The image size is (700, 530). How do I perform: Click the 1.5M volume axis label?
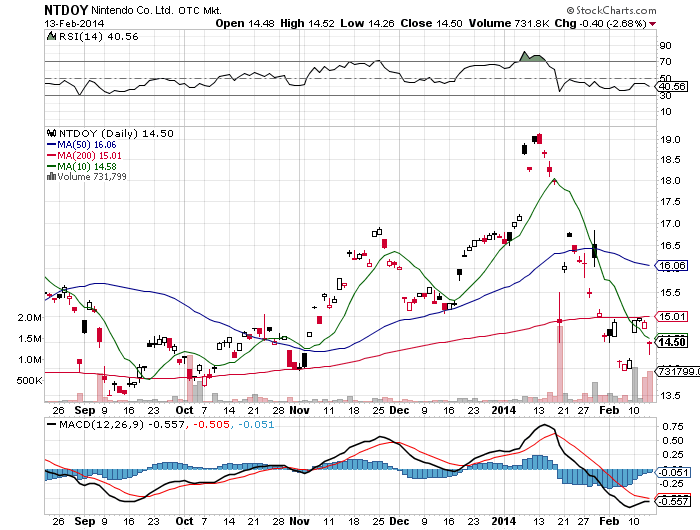coord(30,338)
